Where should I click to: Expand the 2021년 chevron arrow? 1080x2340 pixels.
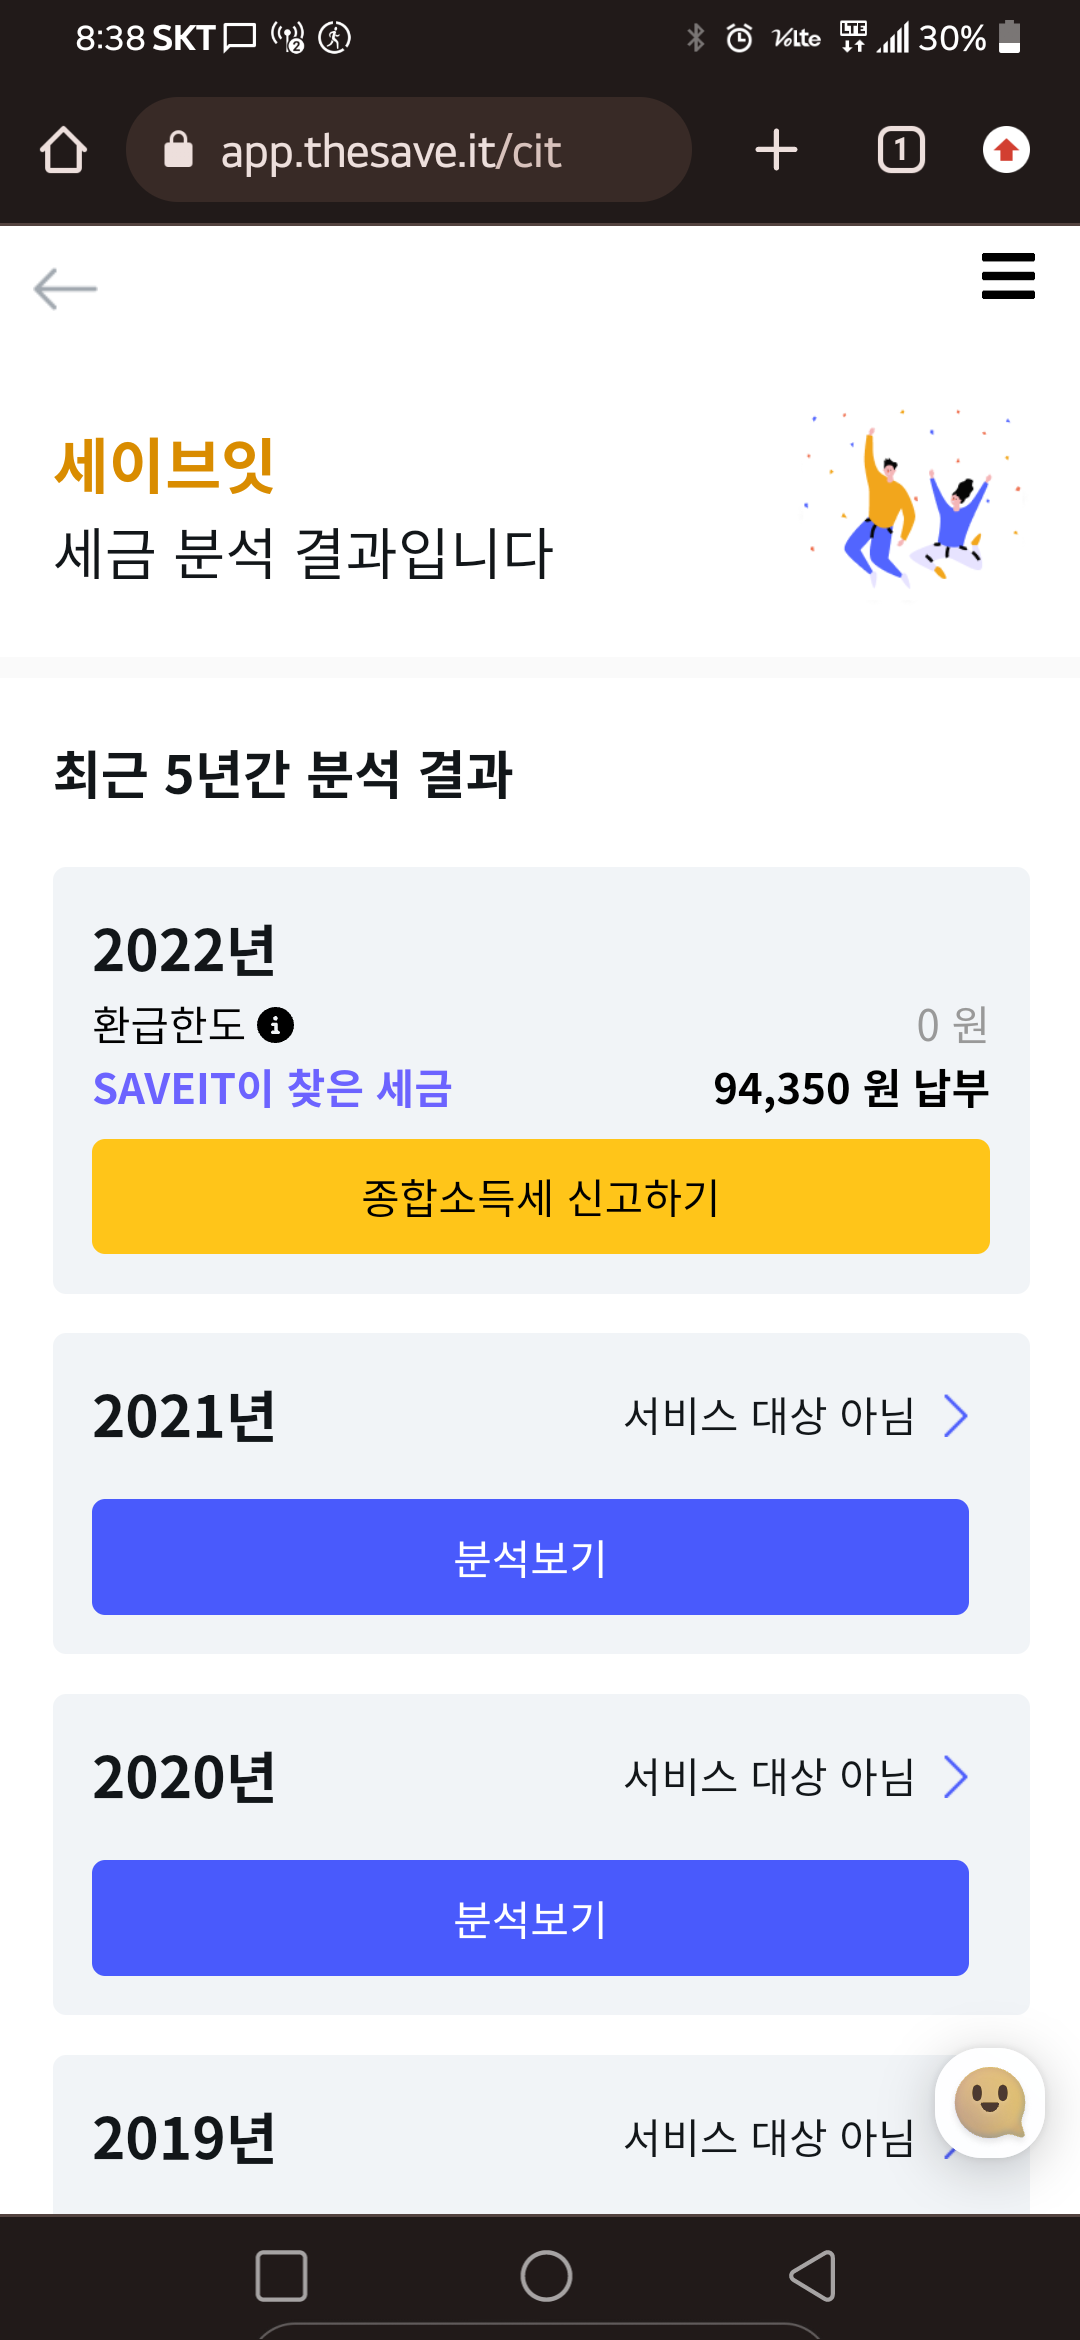coord(956,1416)
